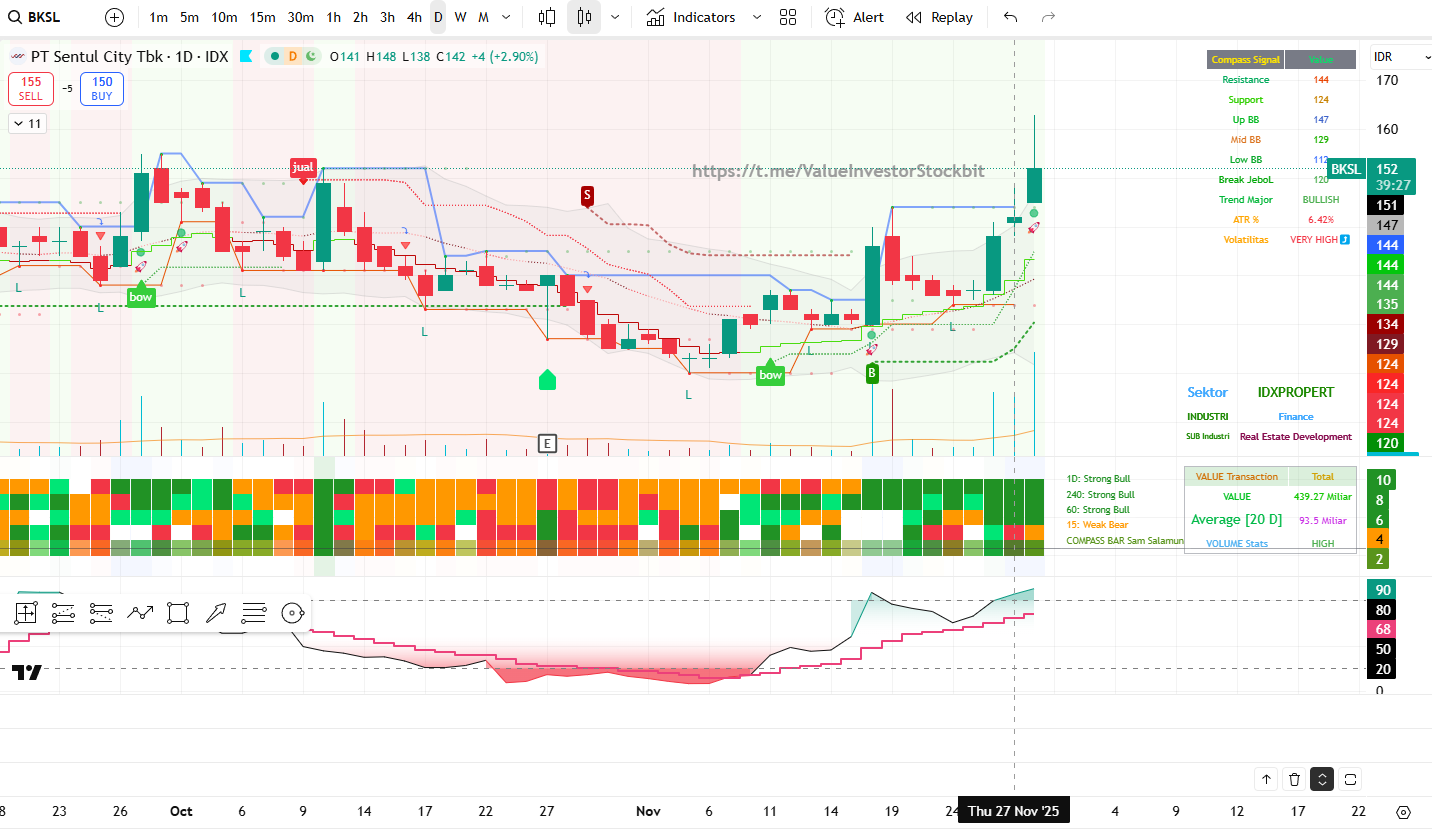Collapse the indicator legend showing 11
The width and height of the screenshot is (1432, 829).
tap(27, 124)
